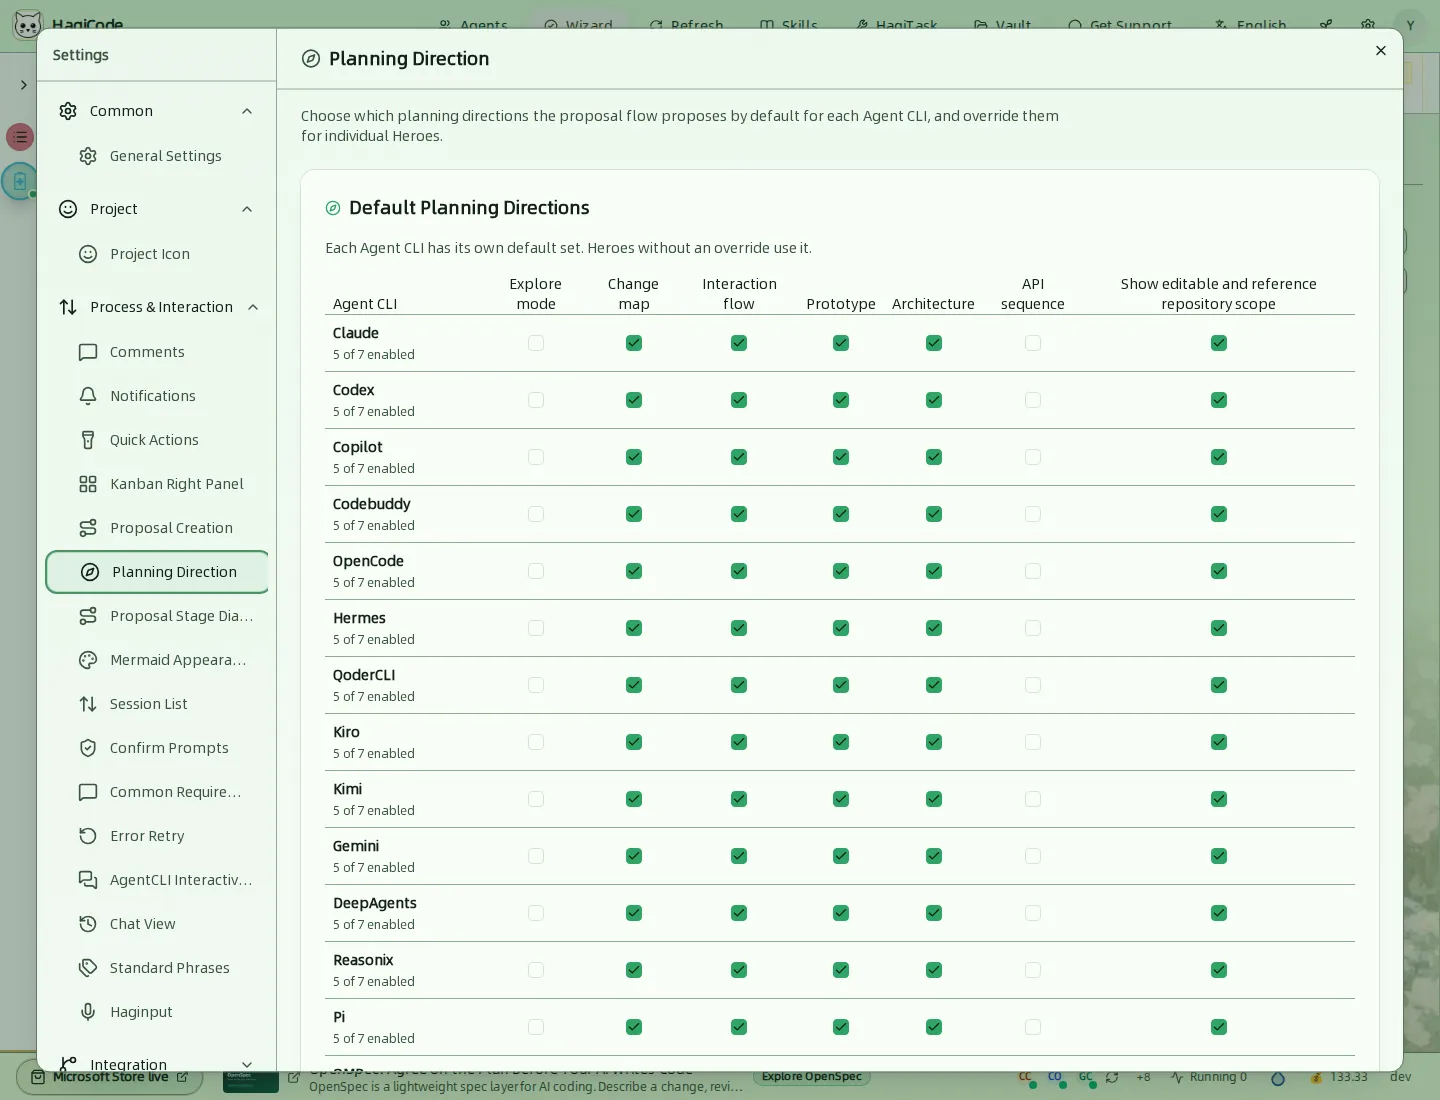Viewport: 1440px width, 1100px height.
Task: Click the General Settings gear icon
Action: coord(88,156)
